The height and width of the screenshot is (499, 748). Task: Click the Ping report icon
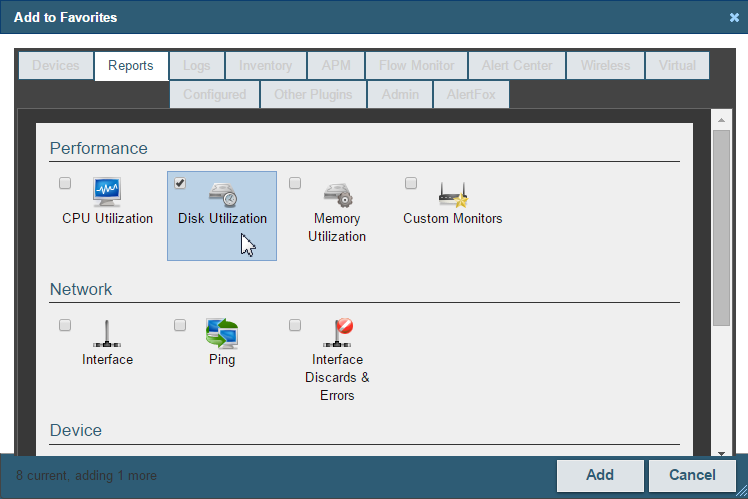coord(222,333)
